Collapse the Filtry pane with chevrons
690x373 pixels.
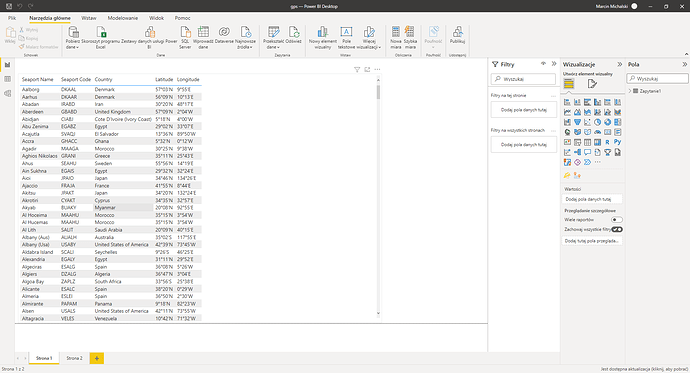pos(554,64)
